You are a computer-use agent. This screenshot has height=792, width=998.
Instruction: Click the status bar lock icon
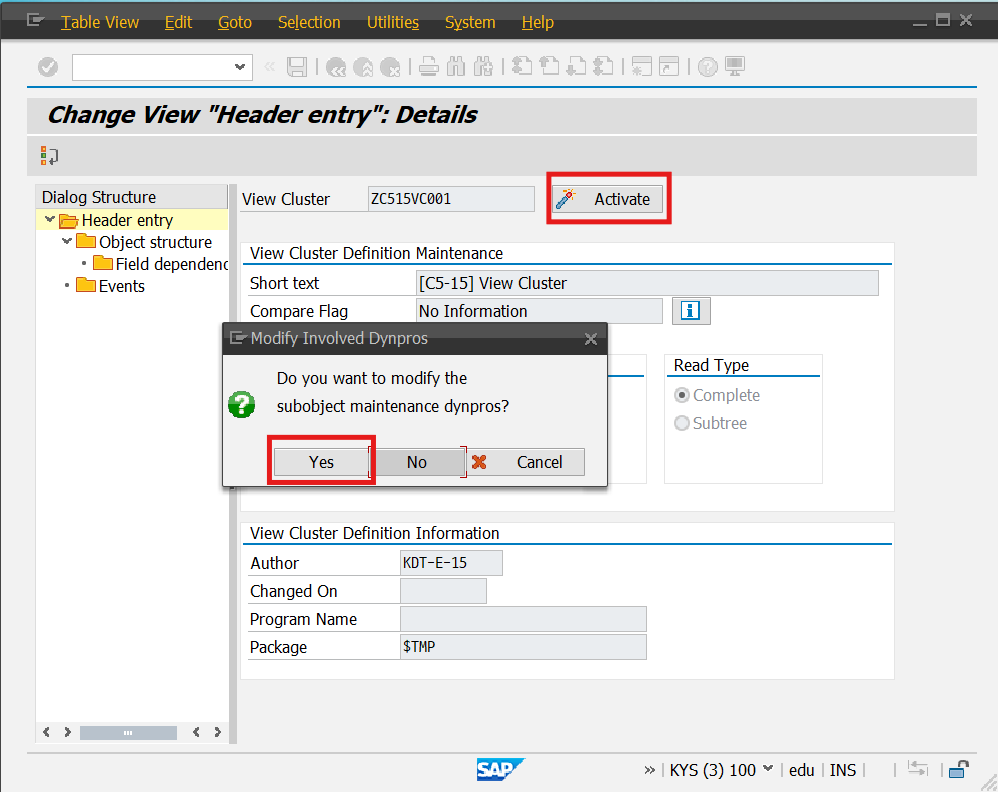tap(958, 770)
